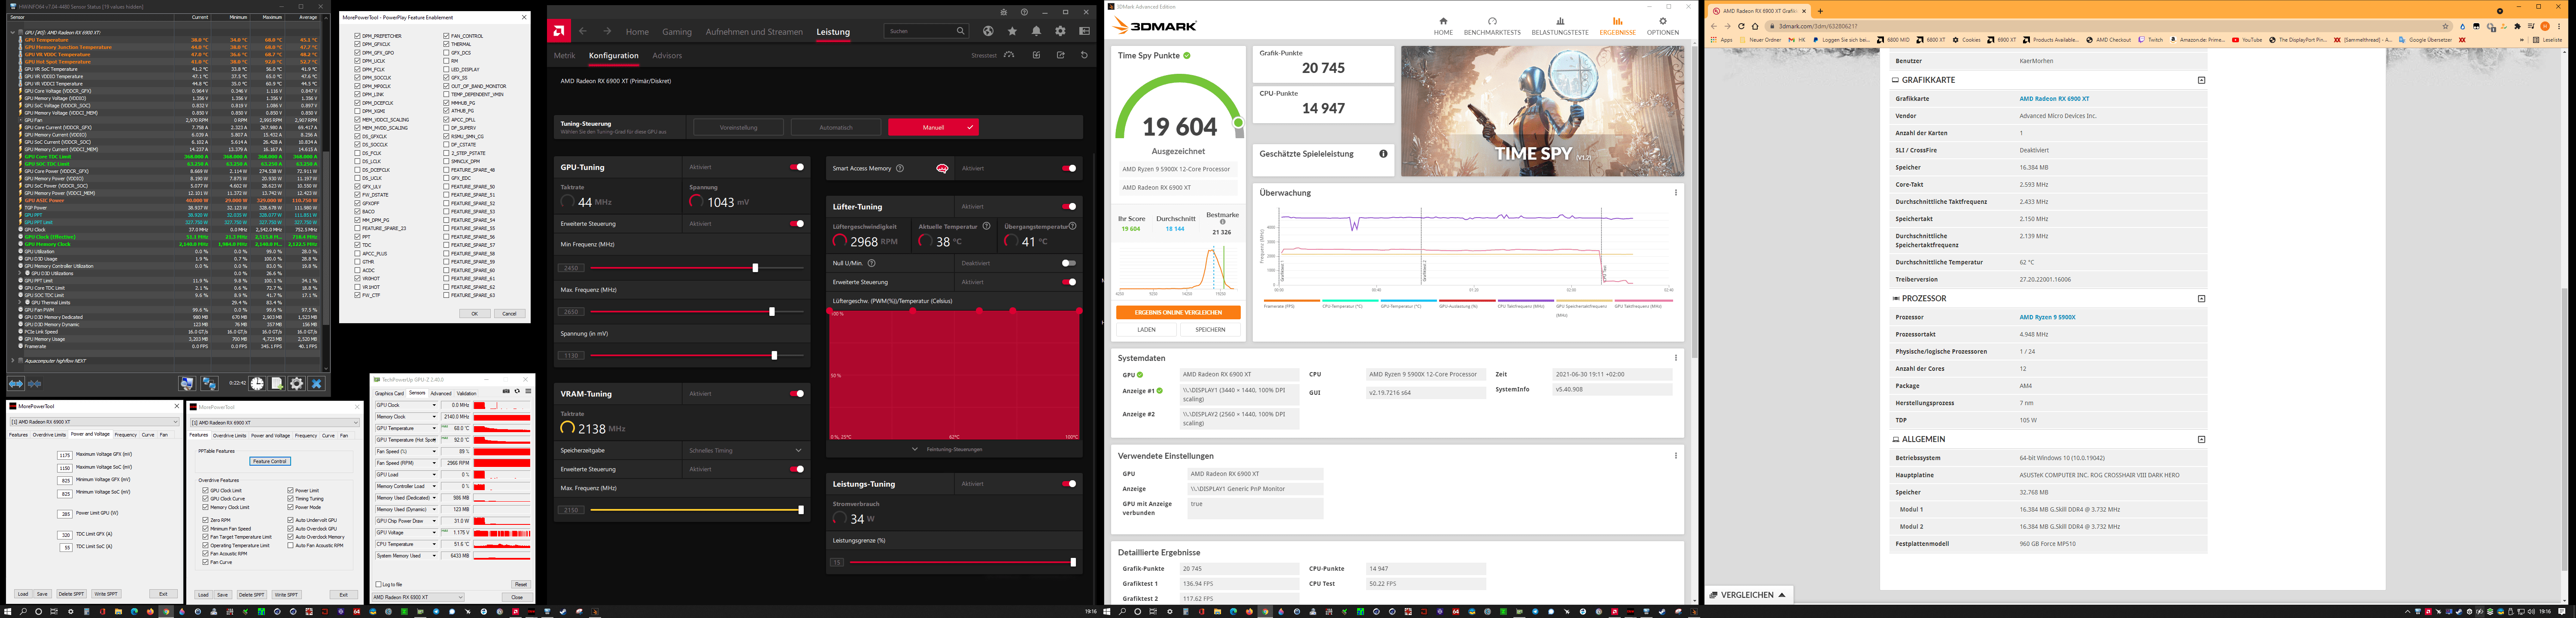Screen dimensions: 2576x618
Task: Reload page in Chrome browser
Action: [x=1741, y=26]
